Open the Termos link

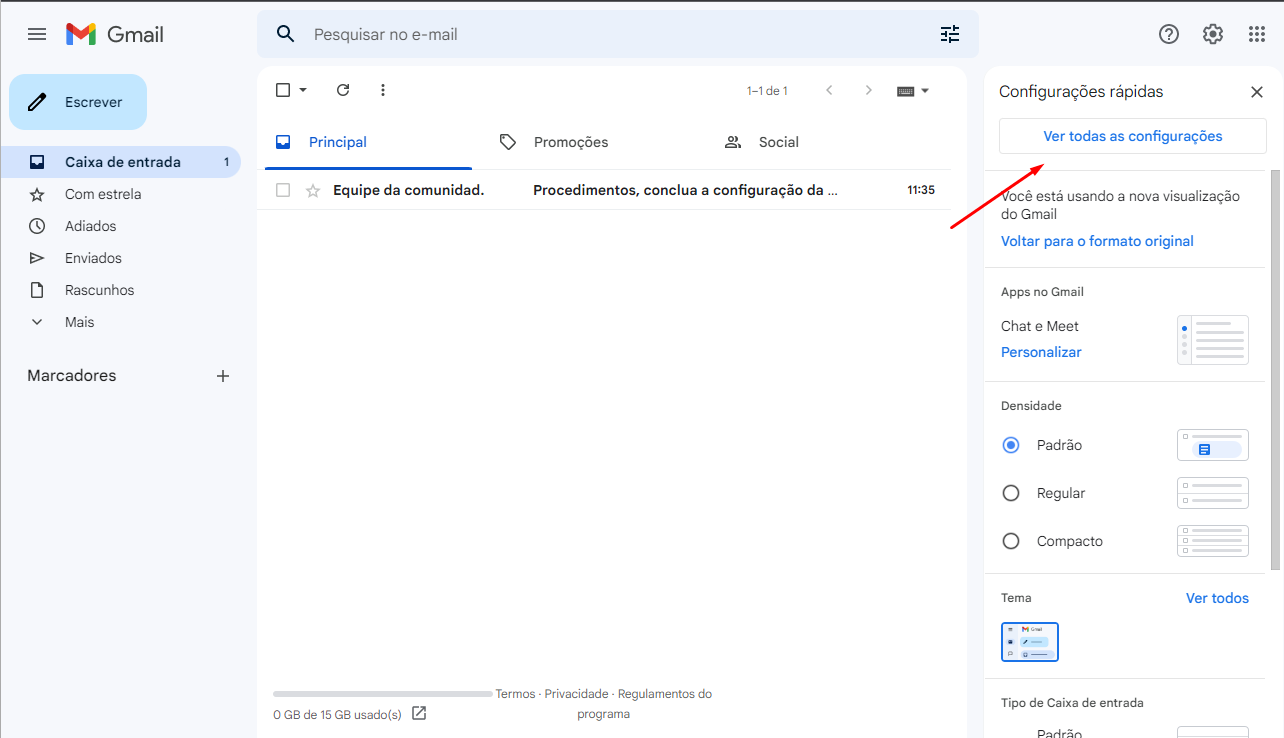(x=515, y=694)
